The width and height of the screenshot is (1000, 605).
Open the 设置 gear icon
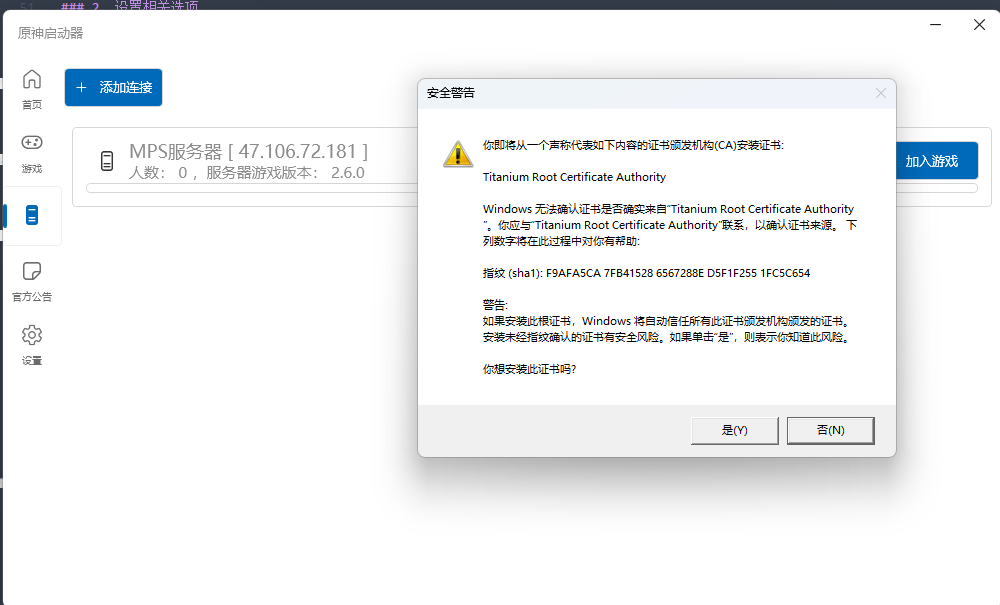click(x=32, y=335)
